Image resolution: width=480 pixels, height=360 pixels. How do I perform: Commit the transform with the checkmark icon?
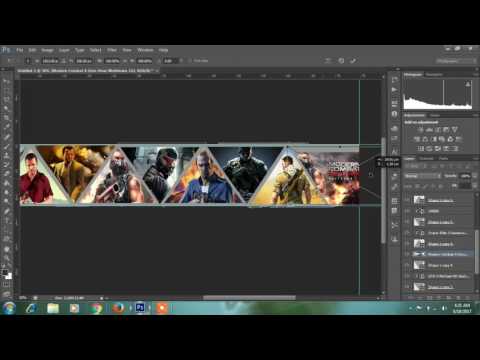[353, 61]
